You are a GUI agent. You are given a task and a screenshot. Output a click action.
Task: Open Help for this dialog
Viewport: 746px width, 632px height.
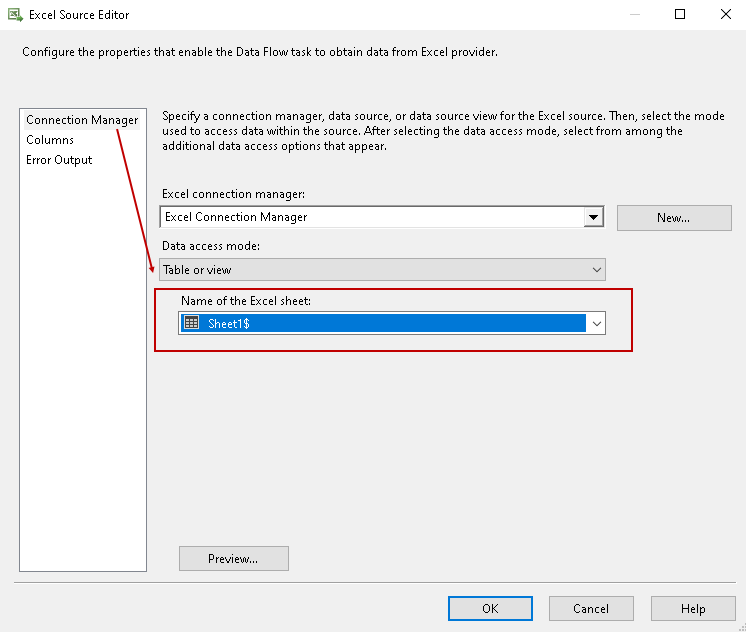click(x=693, y=608)
